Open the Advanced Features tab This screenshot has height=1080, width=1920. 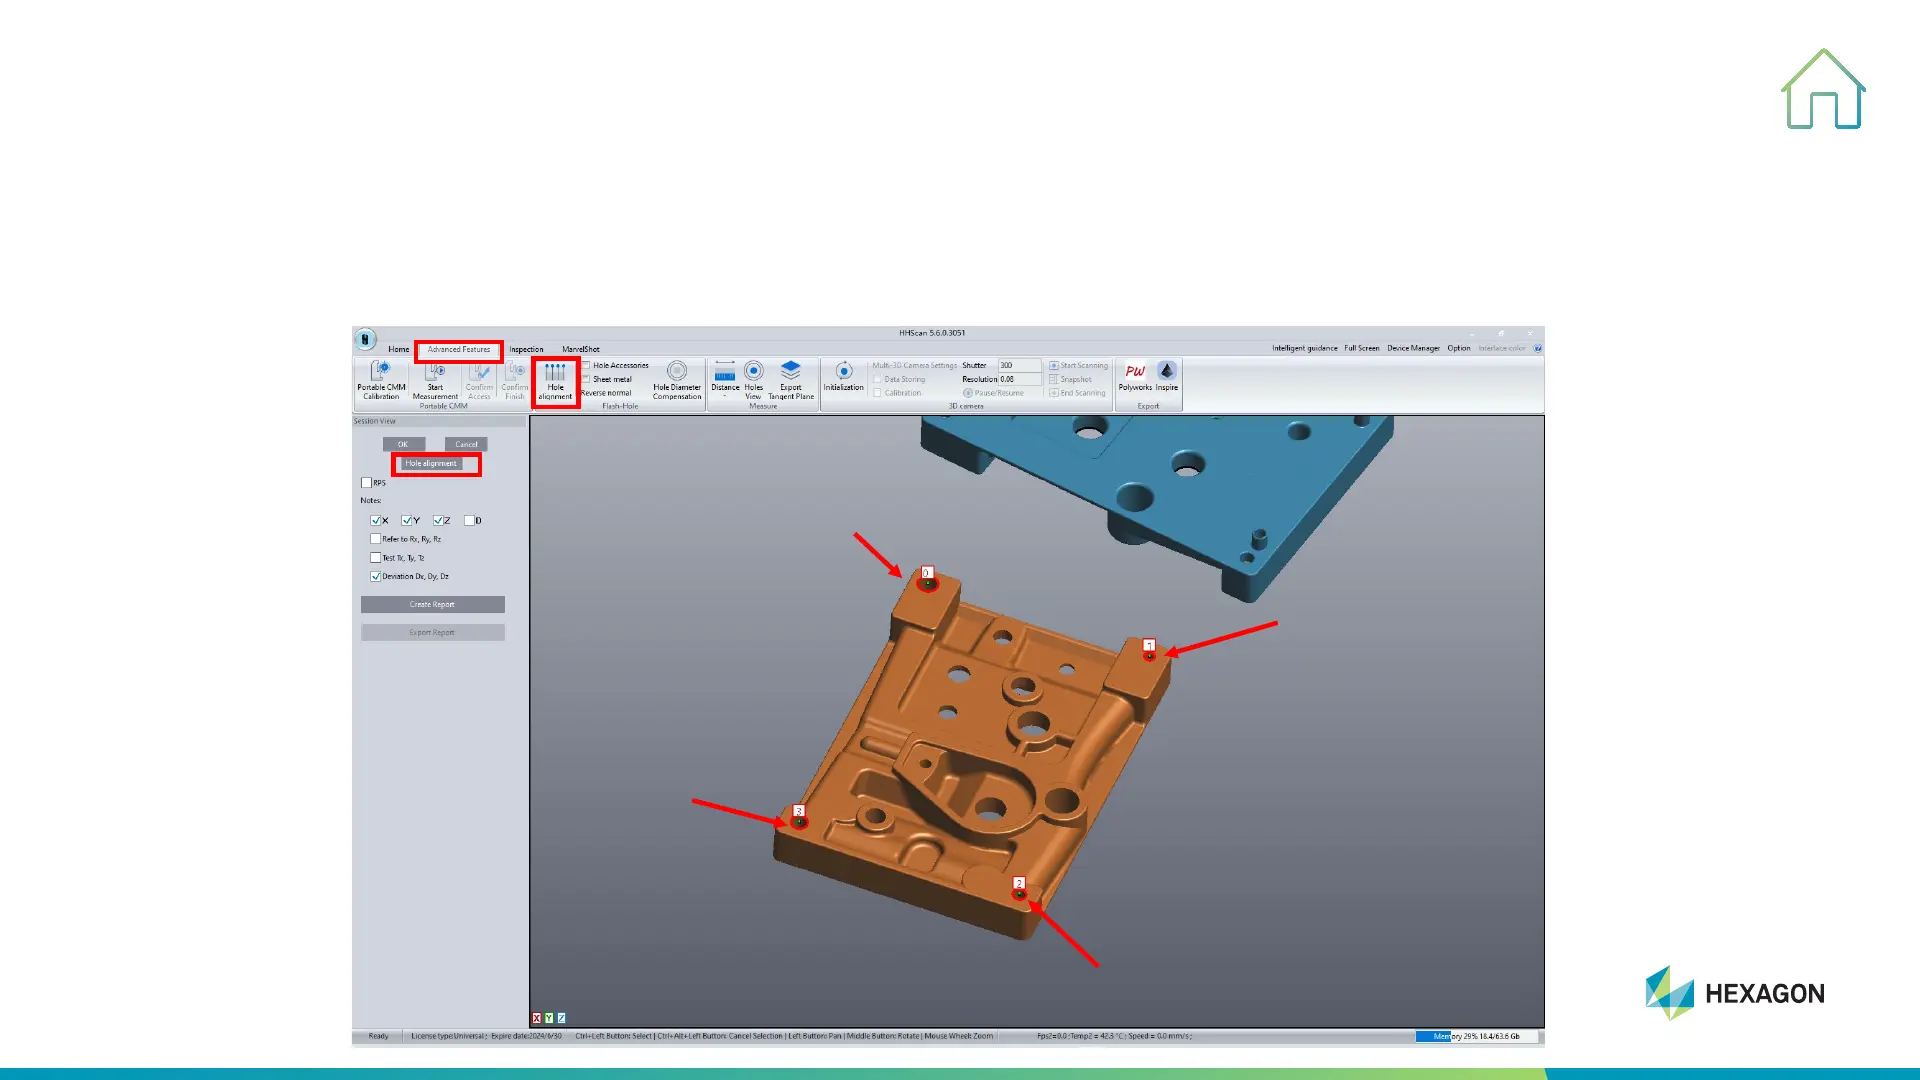click(x=459, y=349)
